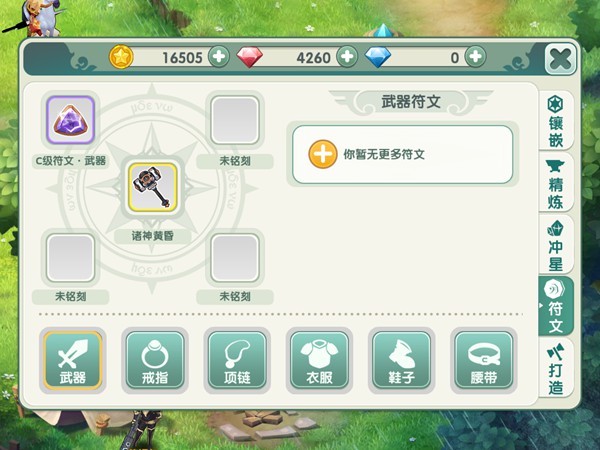Click the purple C级符文 rune gem
Screen dimensions: 600x450
[70, 120]
